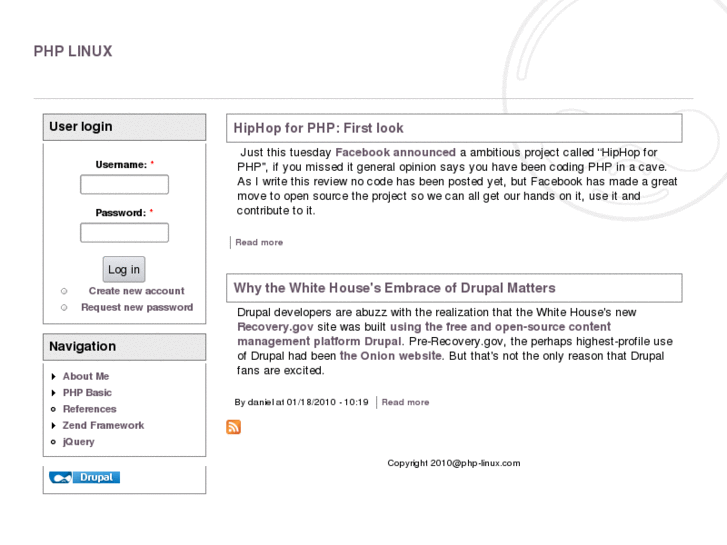Read more of the Drupal Matters article
The image size is (727, 545).
tap(405, 402)
